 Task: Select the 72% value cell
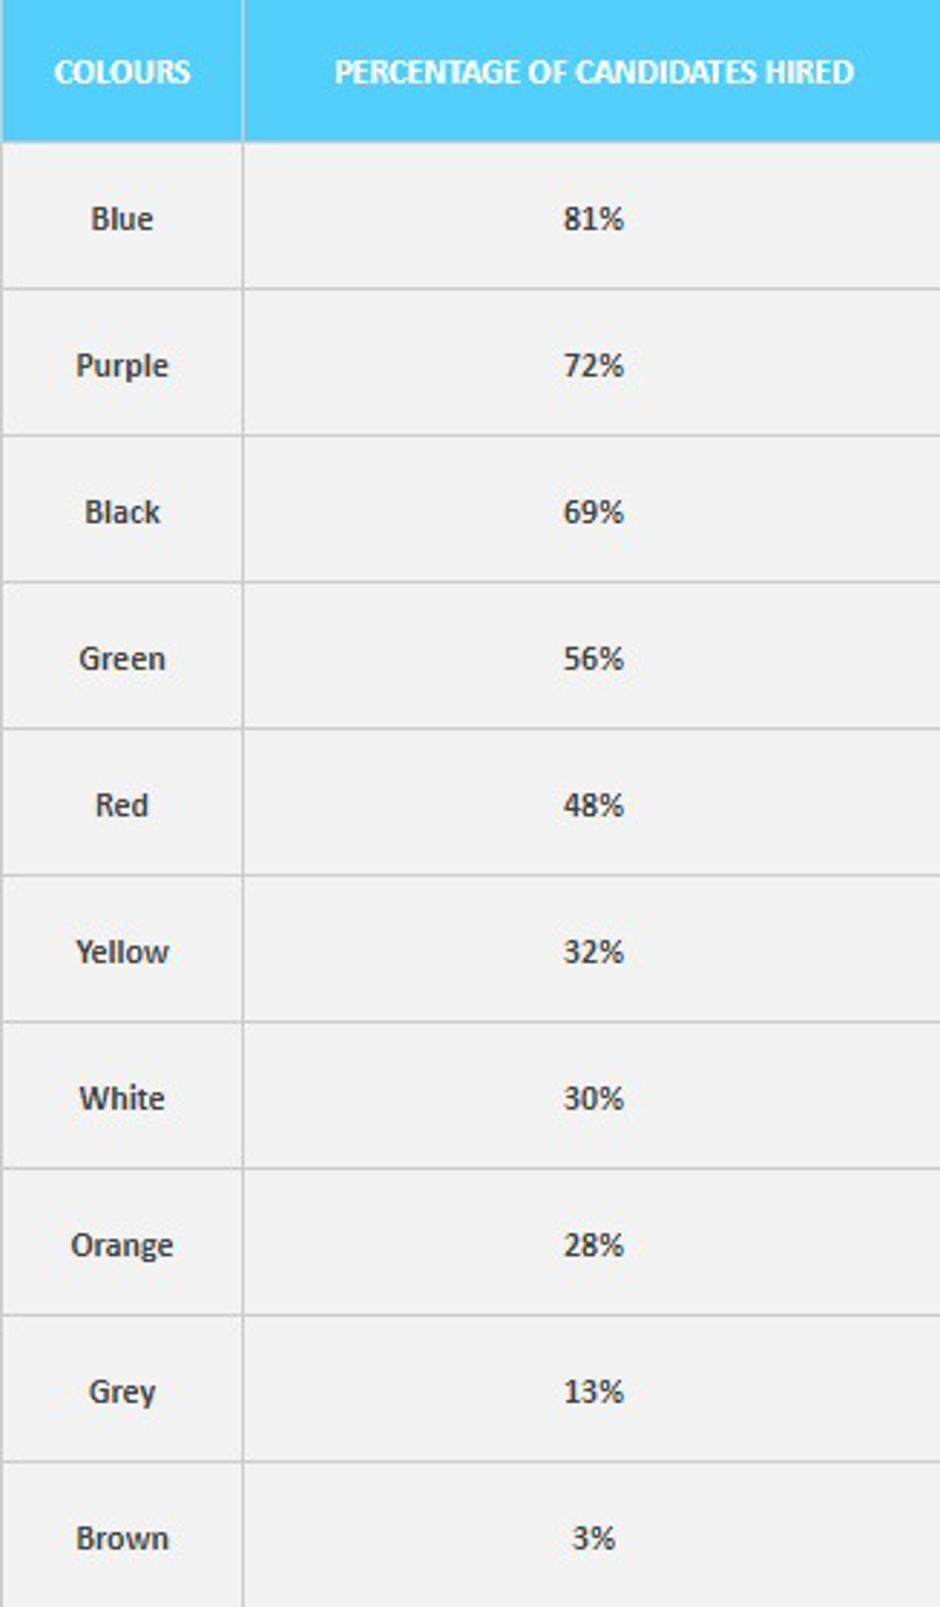(593, 365)
